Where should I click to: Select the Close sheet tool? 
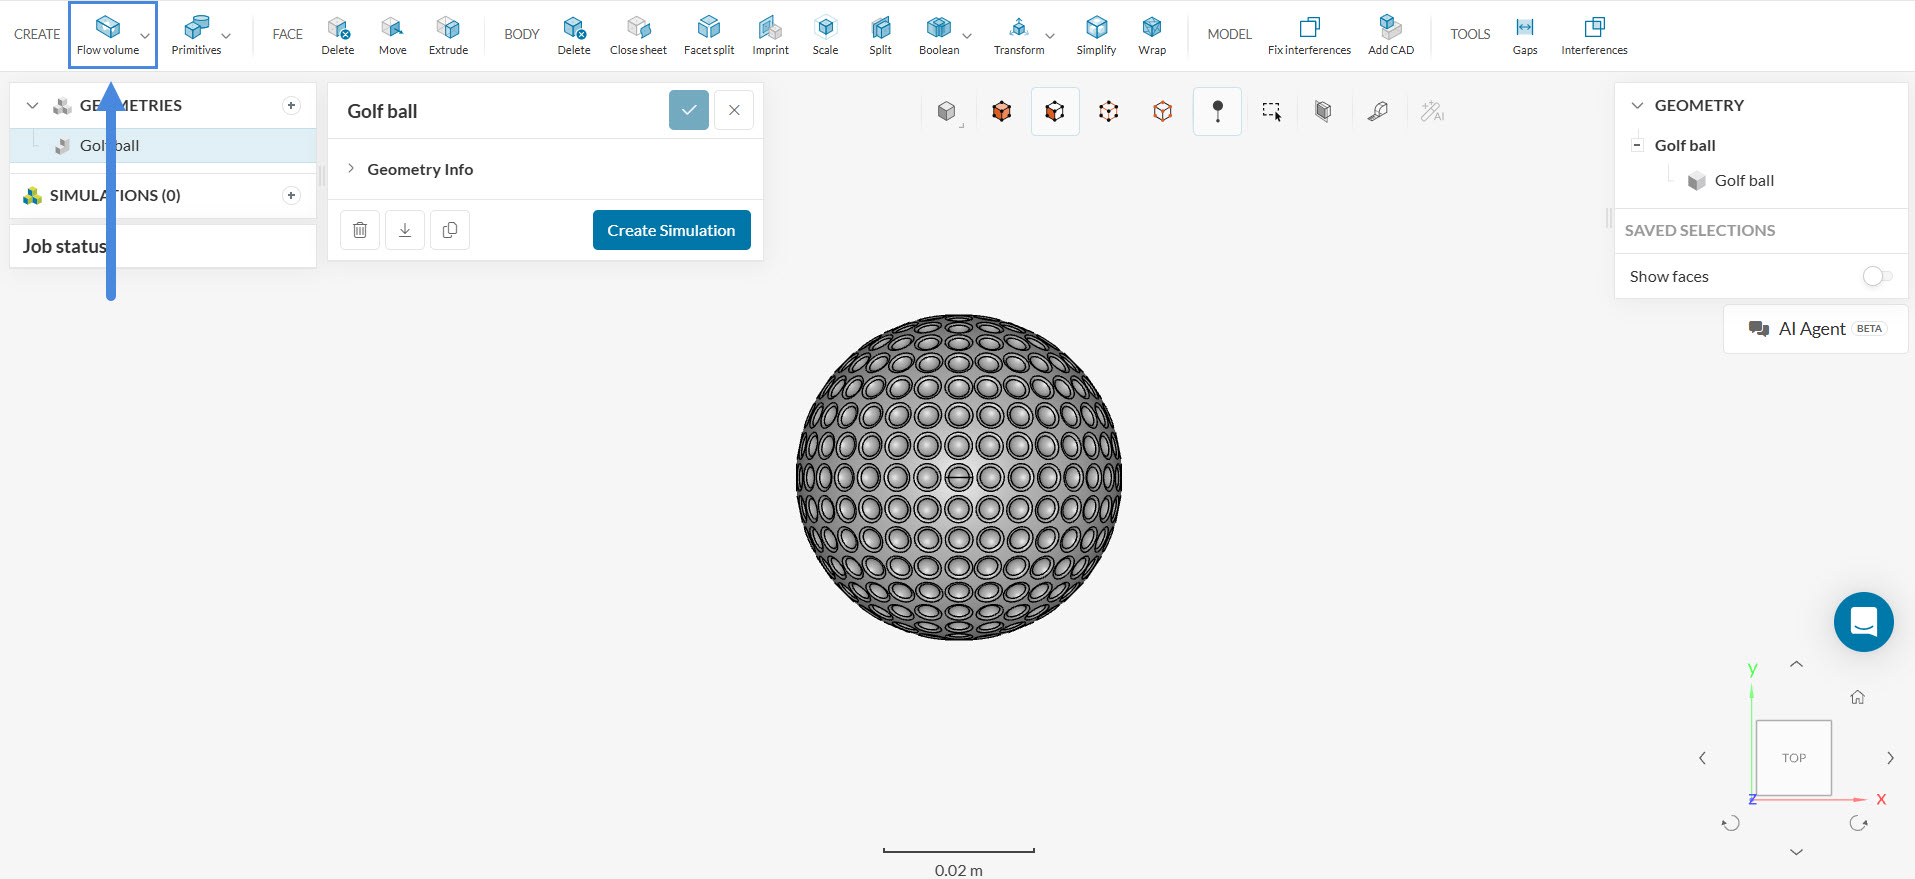pos(638,35)
